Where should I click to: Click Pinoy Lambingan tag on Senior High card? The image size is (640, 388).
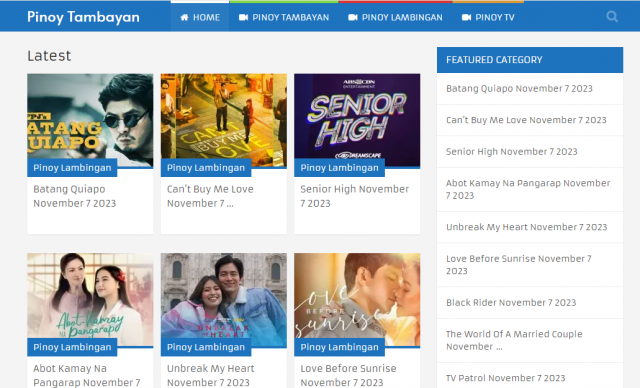339,168
